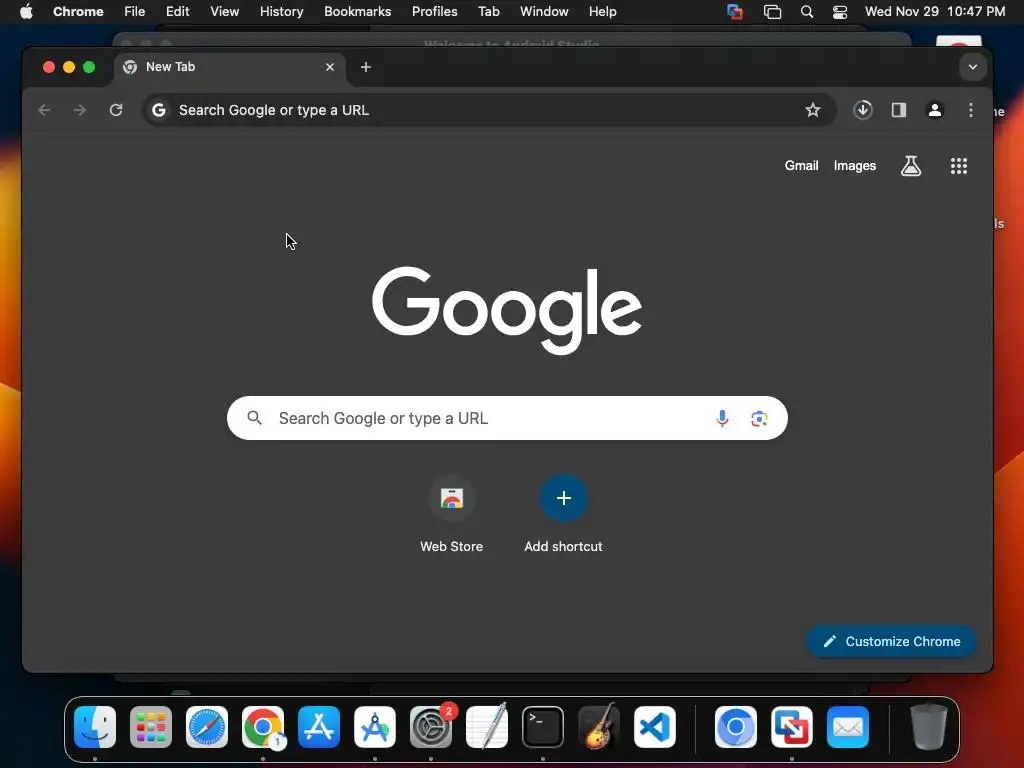Open the Apple menu

26,11
